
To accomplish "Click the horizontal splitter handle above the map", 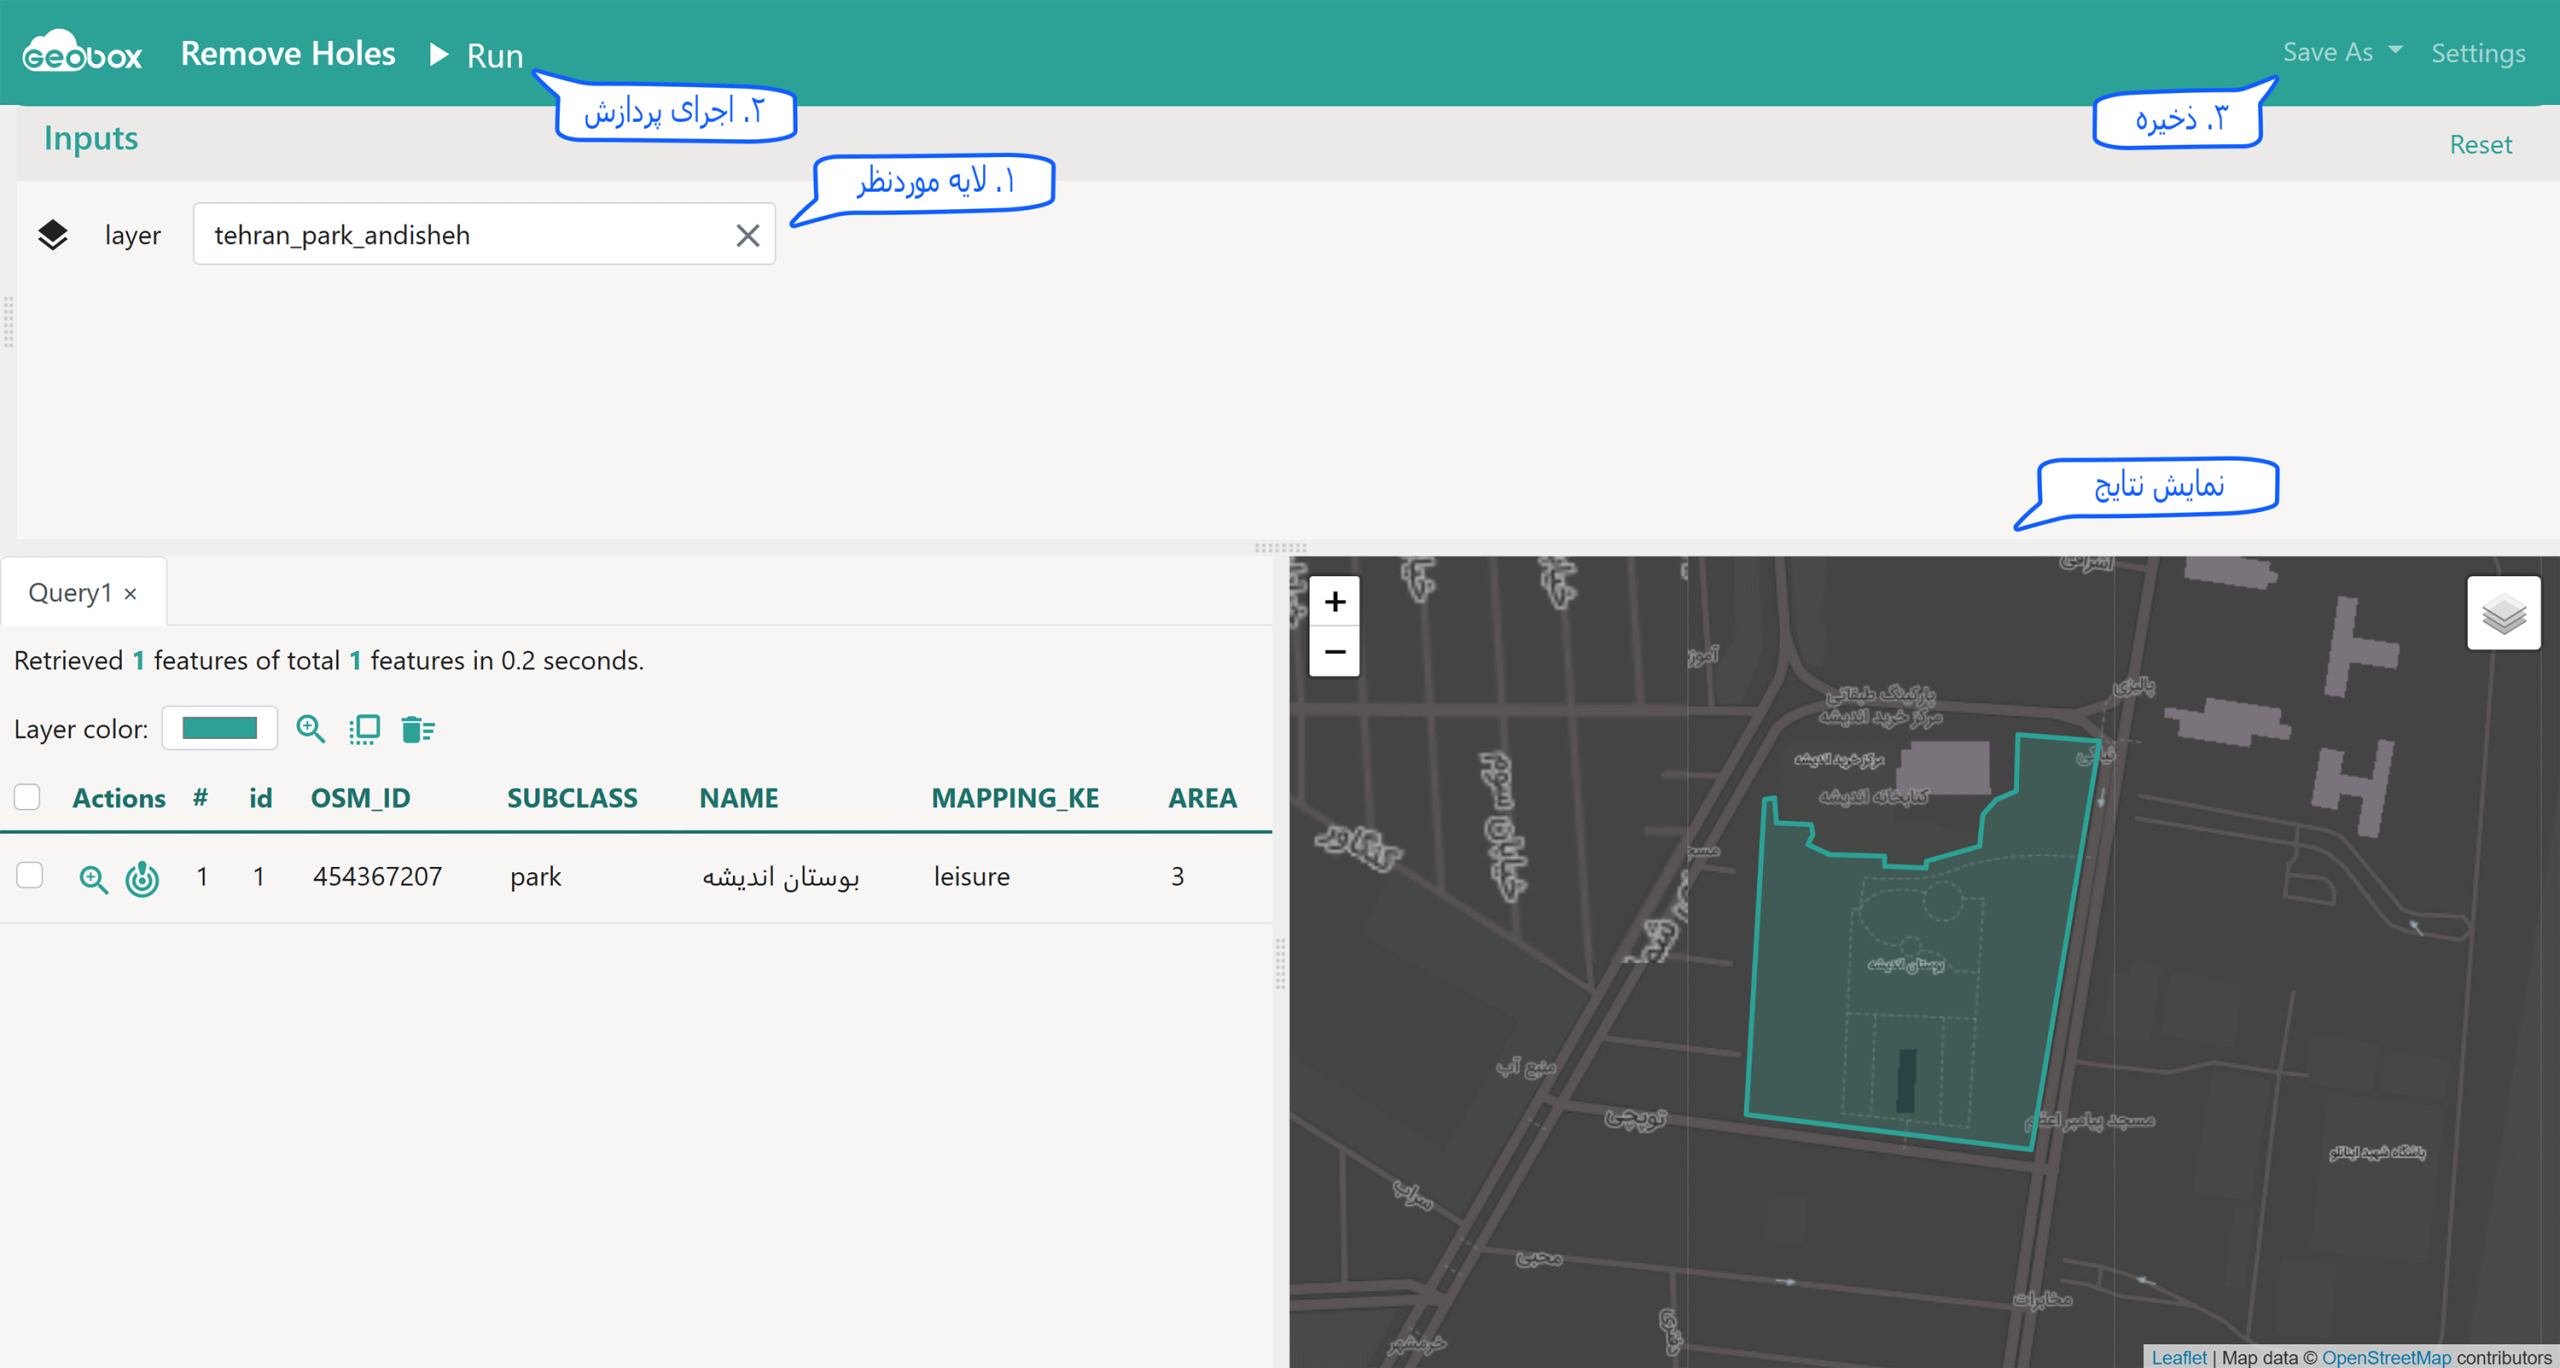I will [1280, 547].
